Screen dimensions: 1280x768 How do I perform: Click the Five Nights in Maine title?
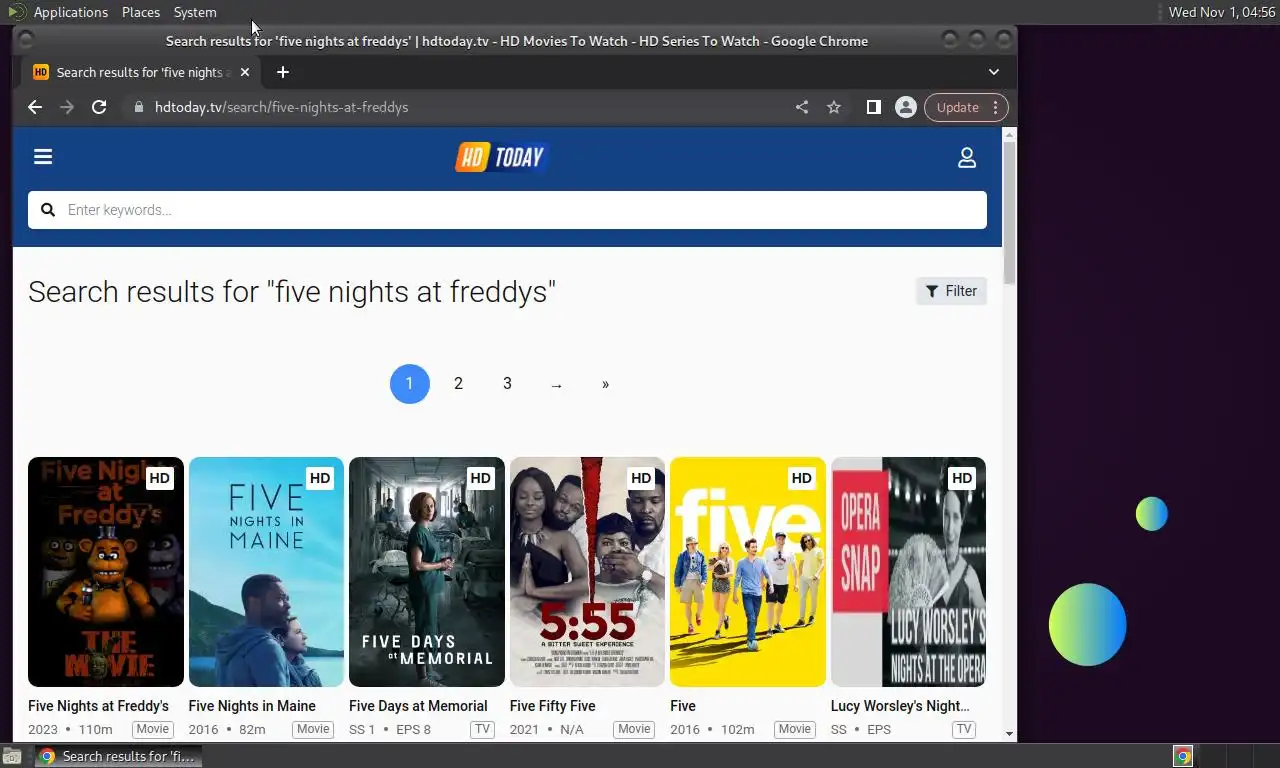(252, 706)
